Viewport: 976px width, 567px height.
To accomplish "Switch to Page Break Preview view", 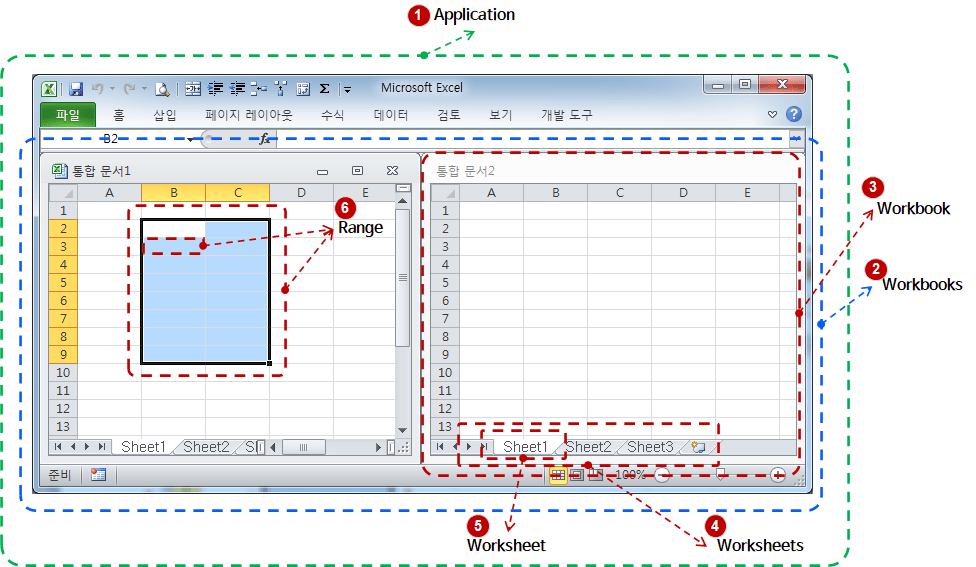I will (595, 475).
